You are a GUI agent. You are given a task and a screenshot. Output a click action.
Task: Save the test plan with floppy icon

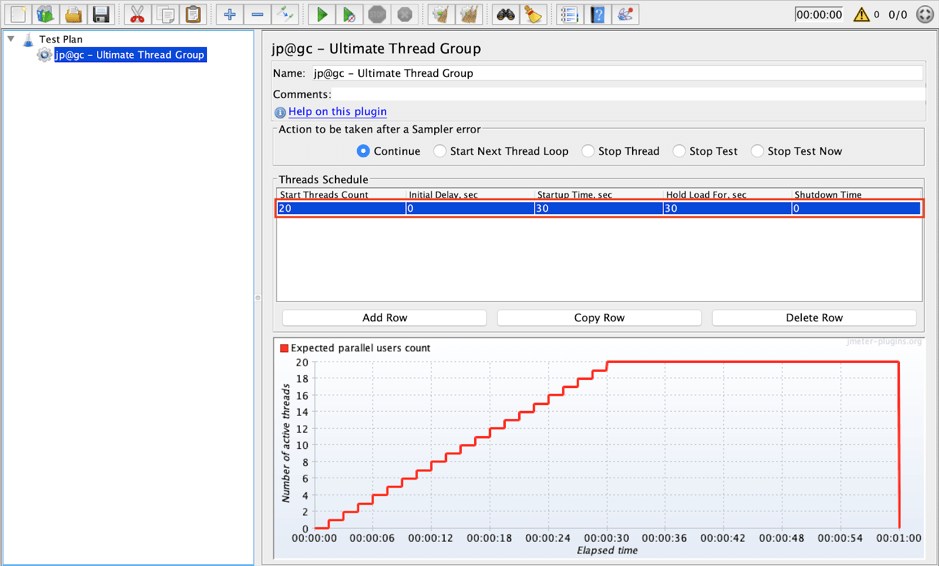click(x=101, y=14)
